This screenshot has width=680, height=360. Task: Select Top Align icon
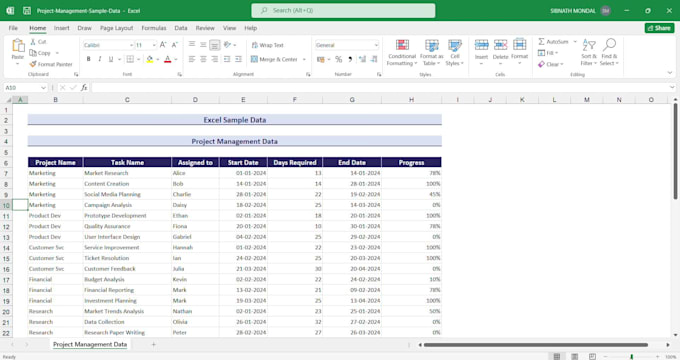coord(192,45)
